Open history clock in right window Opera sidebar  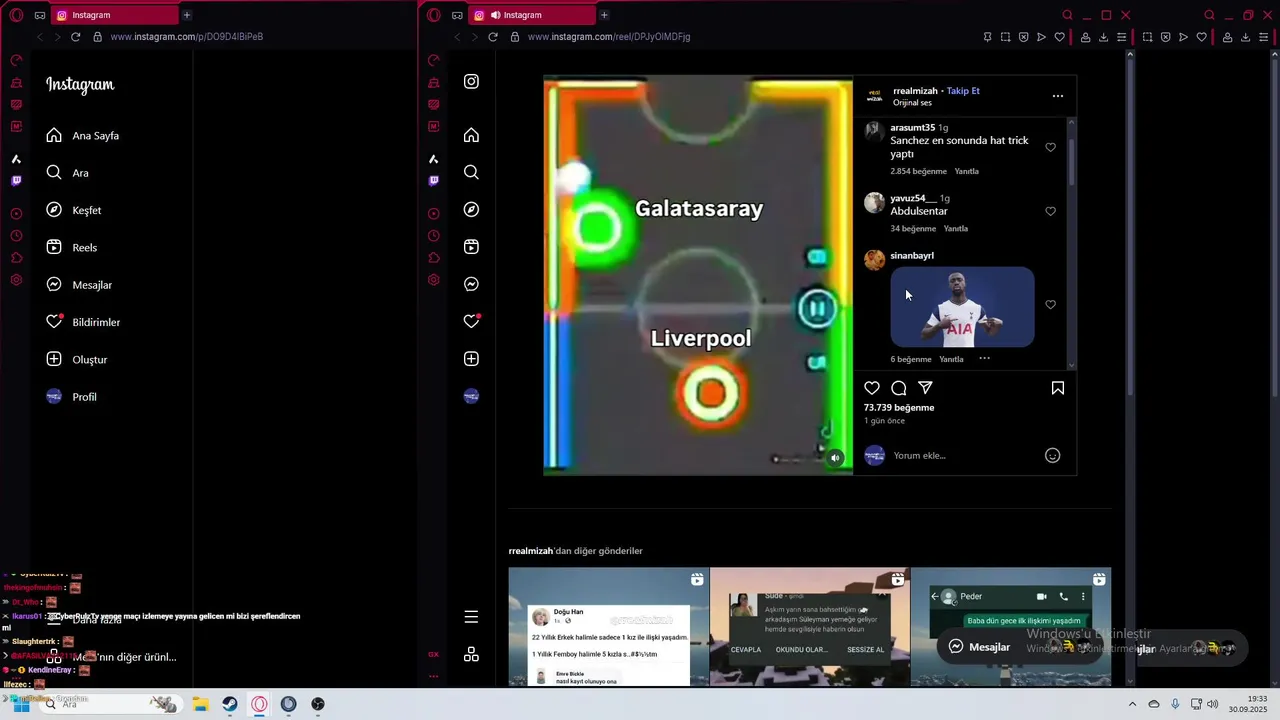(x=433, y=236)
